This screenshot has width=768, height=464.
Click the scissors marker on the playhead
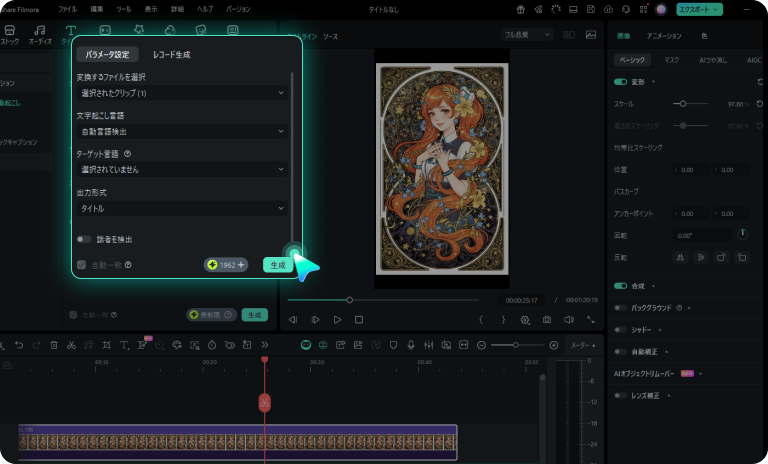(x=264, y=403)
